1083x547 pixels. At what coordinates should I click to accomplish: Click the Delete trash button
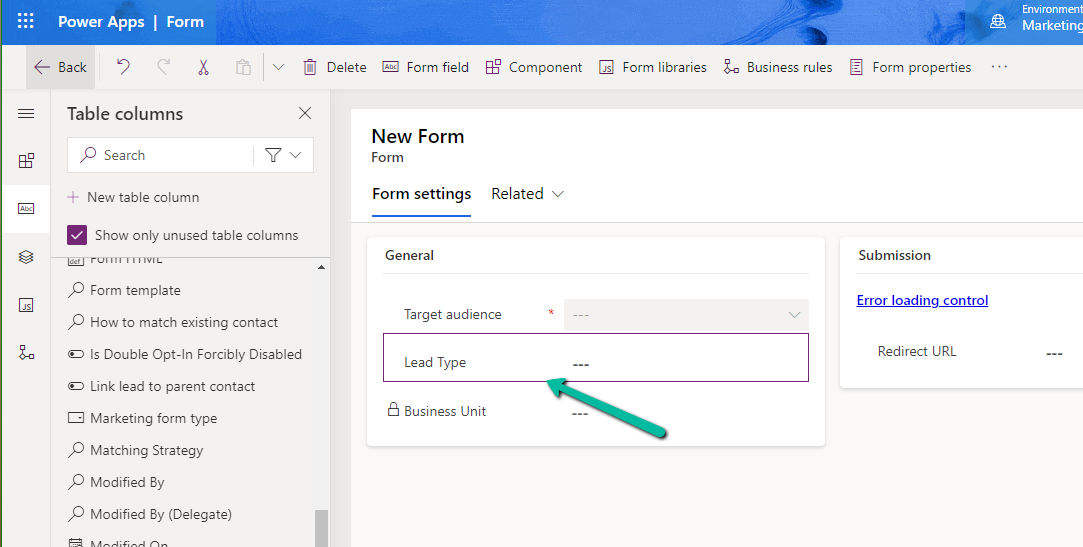tap(335, 67)
